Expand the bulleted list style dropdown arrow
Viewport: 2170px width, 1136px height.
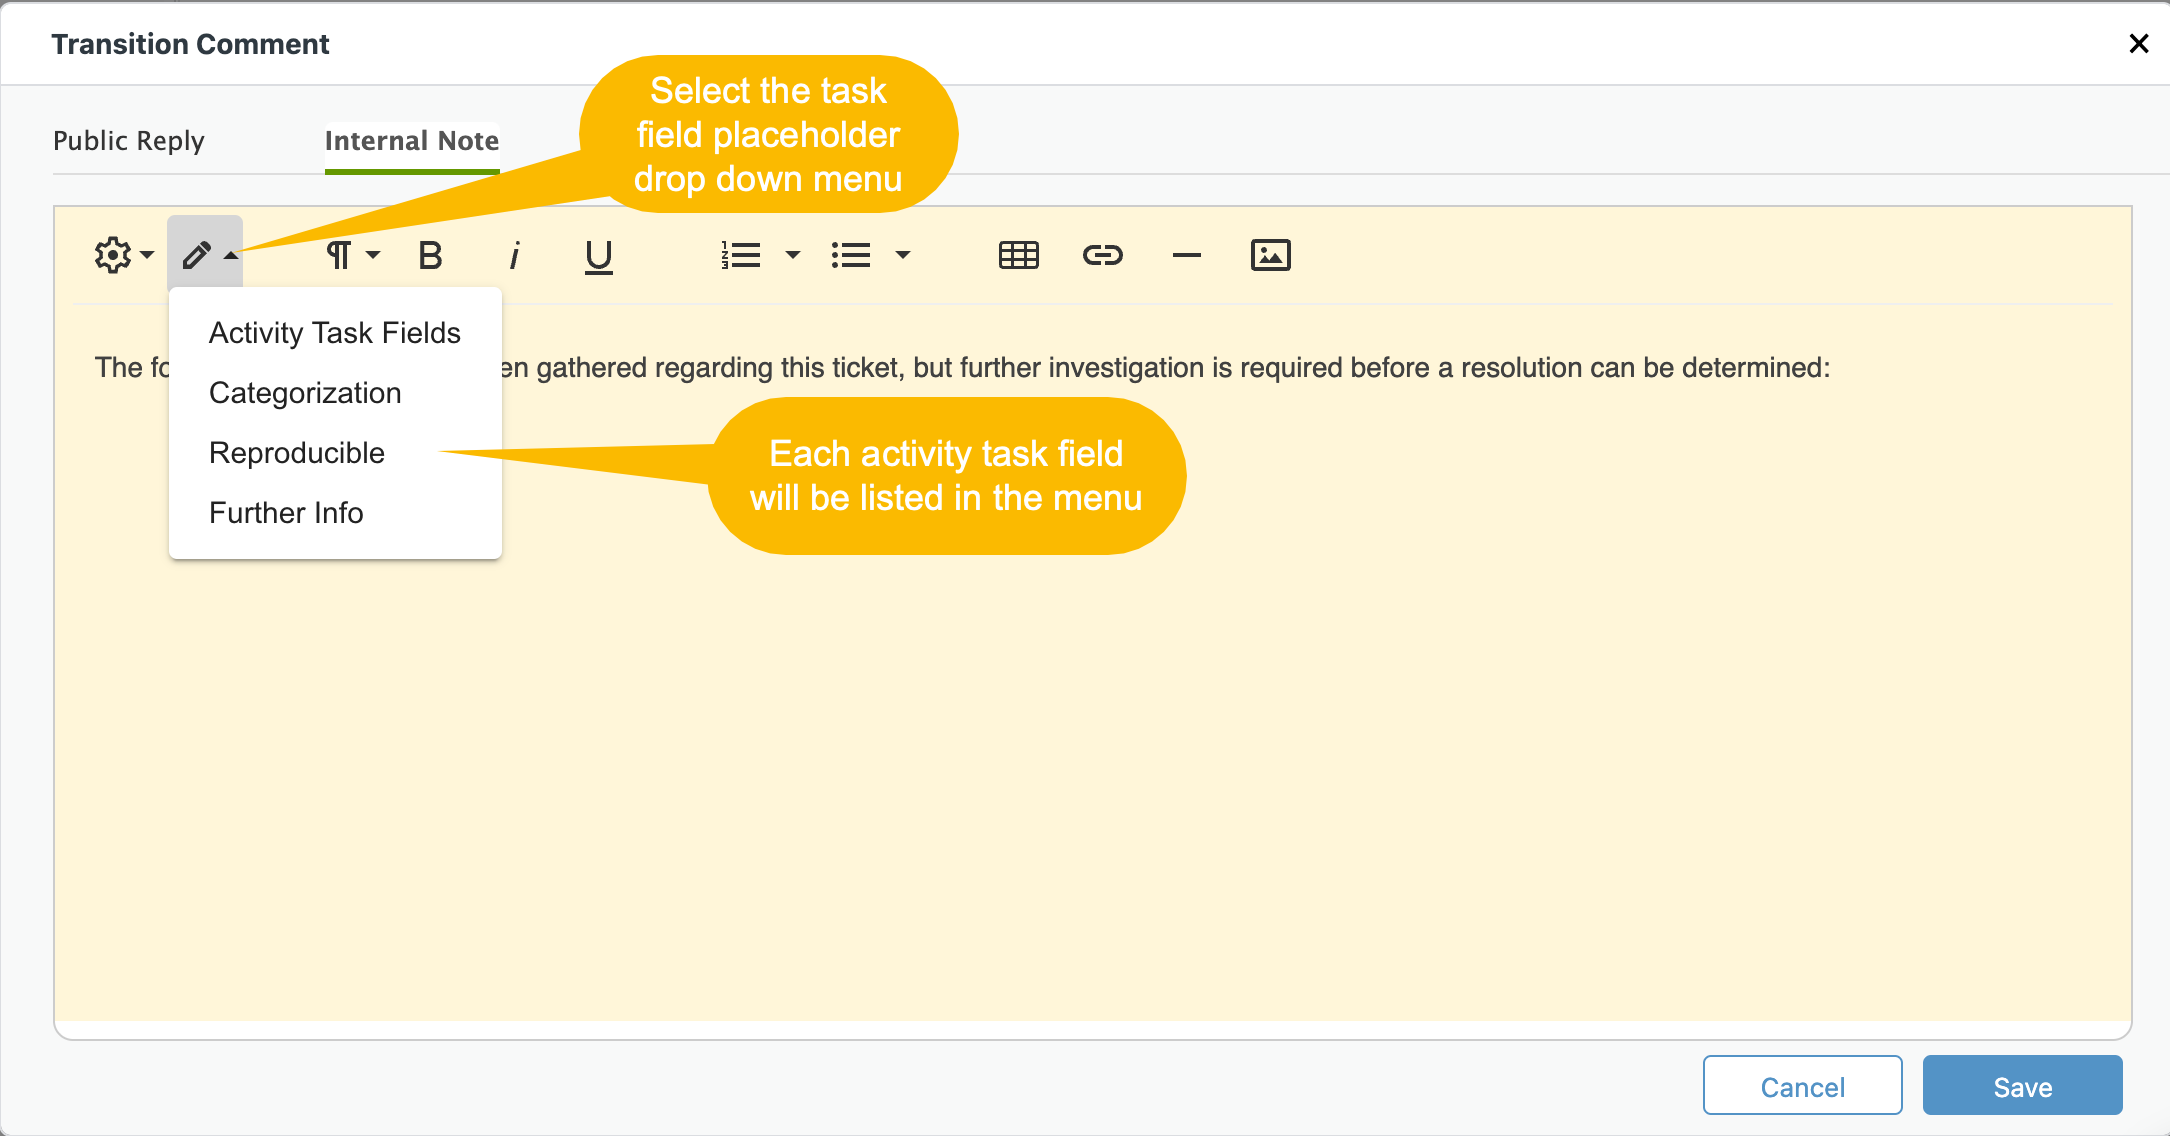tap(903, 255)
